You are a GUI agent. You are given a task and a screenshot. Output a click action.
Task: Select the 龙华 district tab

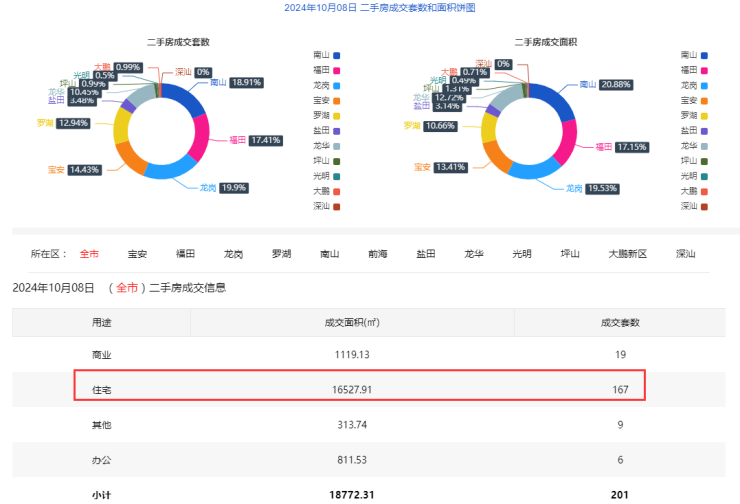pos(474,254)
